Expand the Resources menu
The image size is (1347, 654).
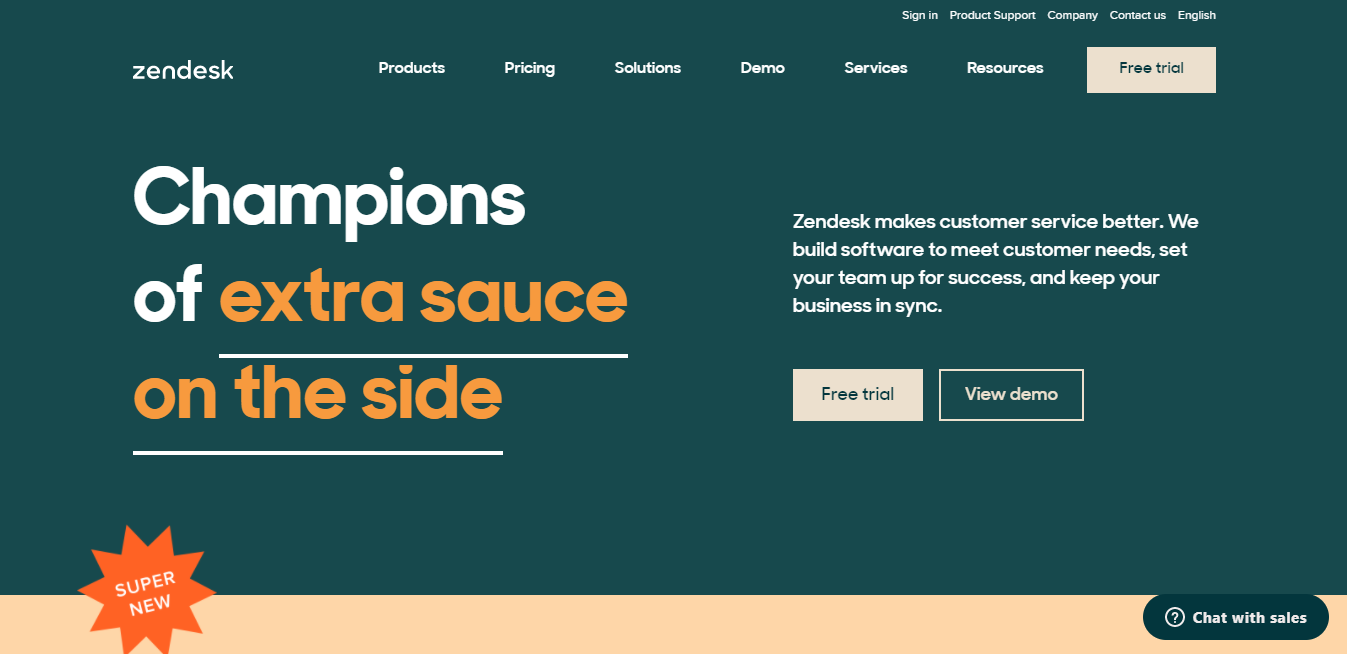[1005, 68]
